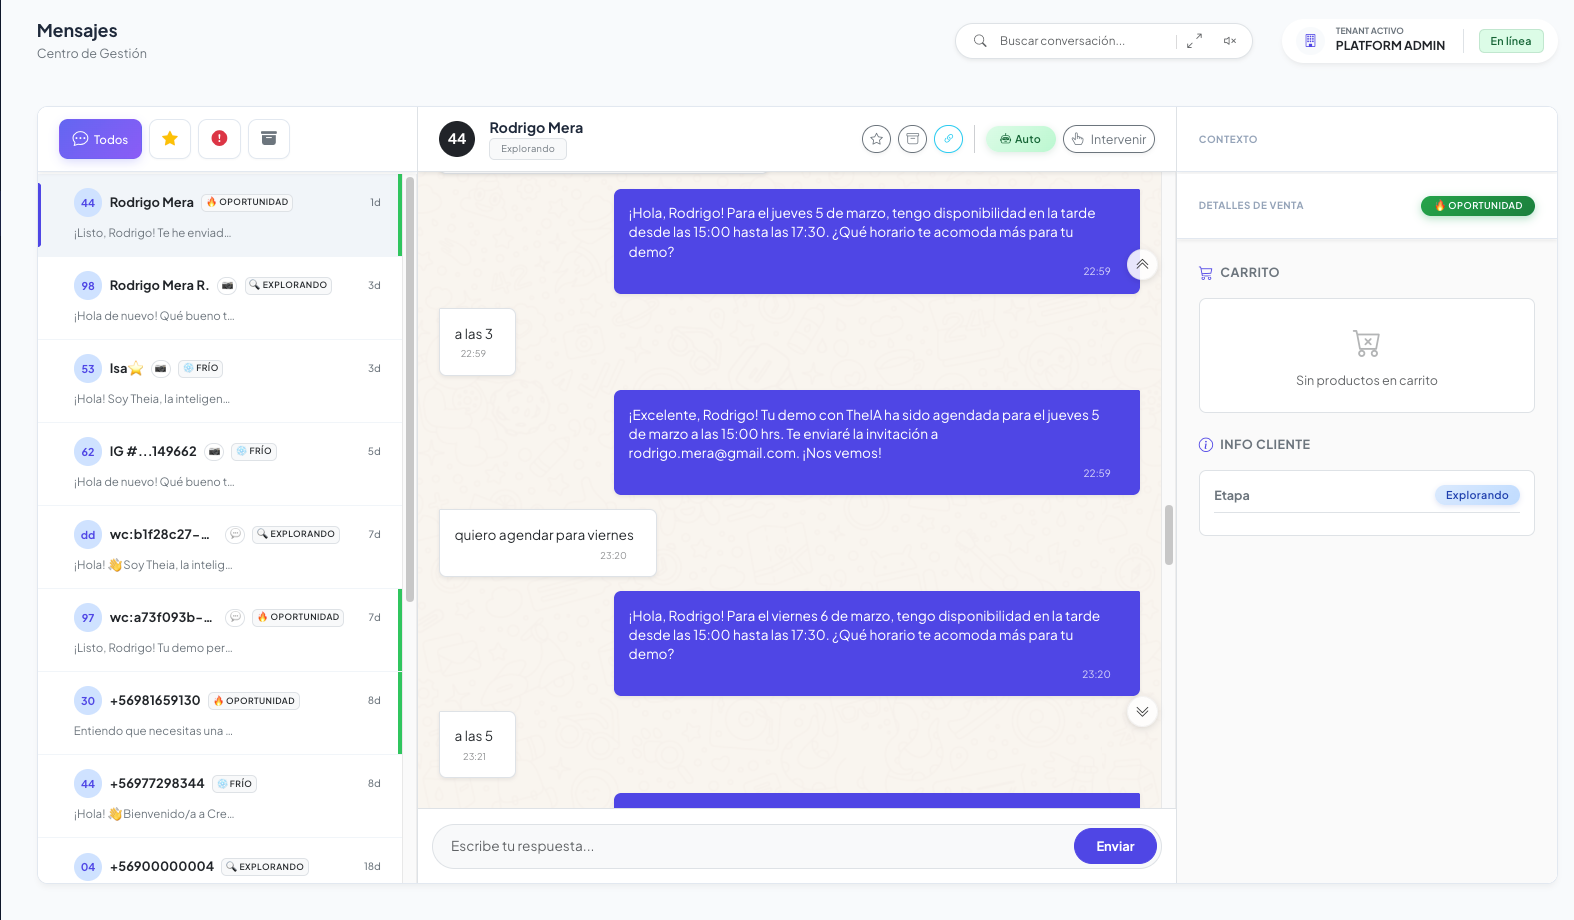Jump to top of chat with up chevrons

click(1142, 264)
